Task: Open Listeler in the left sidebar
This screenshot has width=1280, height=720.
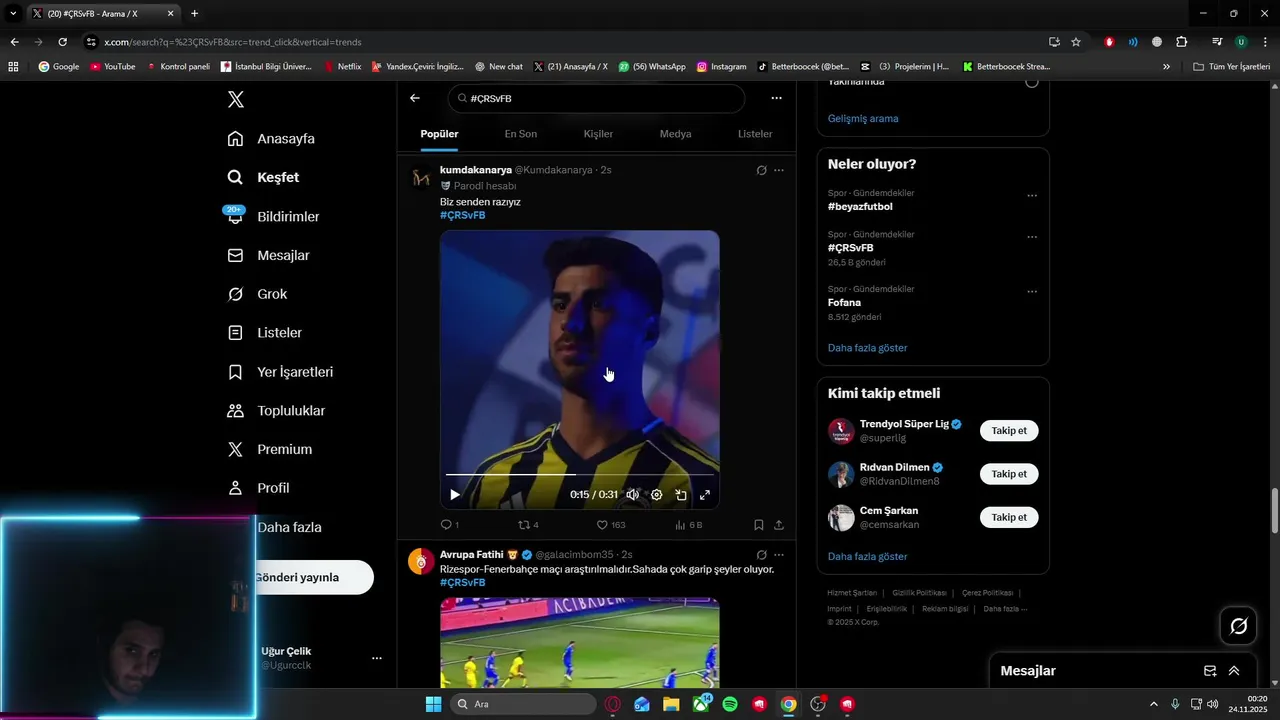Action: [264, 333]
